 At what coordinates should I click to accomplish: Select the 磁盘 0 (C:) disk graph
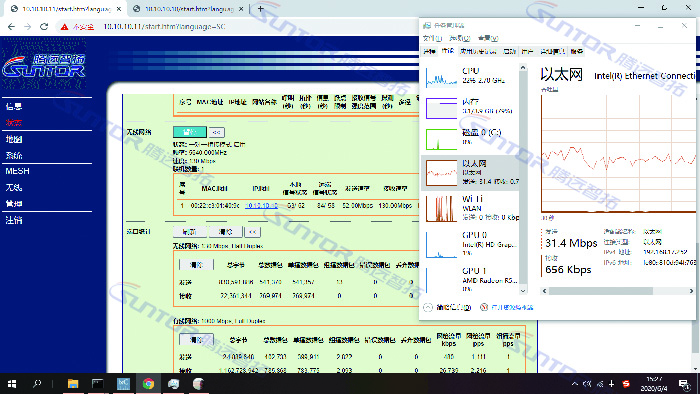471,138
